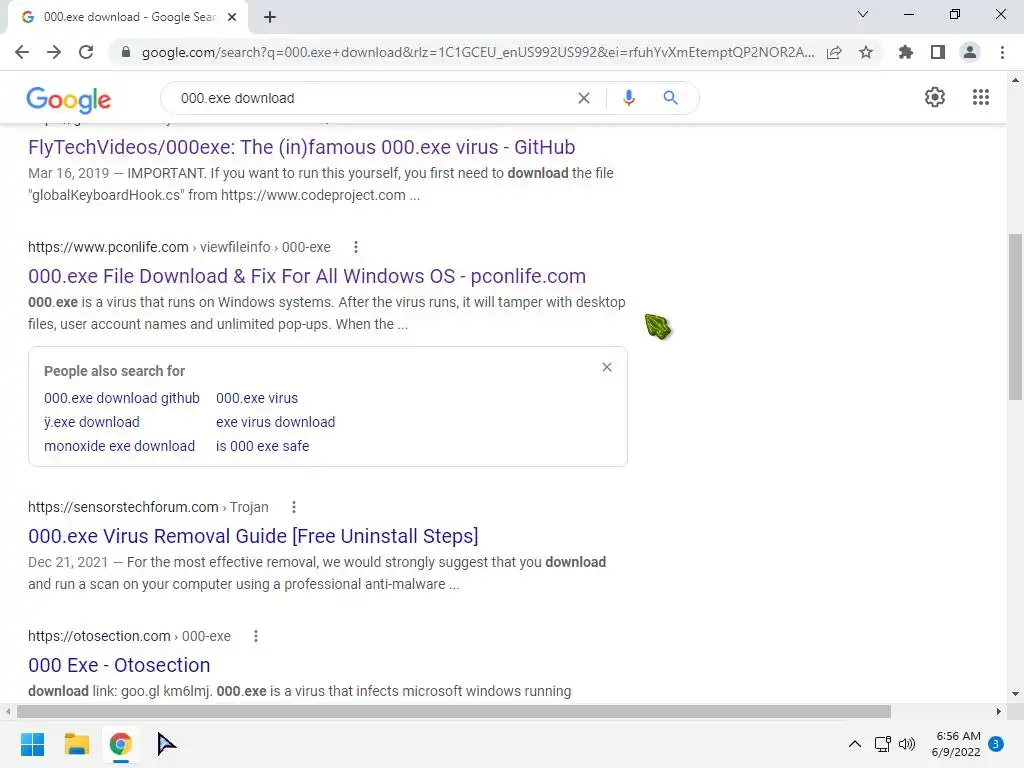Click the scroll-right arrow of the horizontal scrollbar

click(999, 711)
